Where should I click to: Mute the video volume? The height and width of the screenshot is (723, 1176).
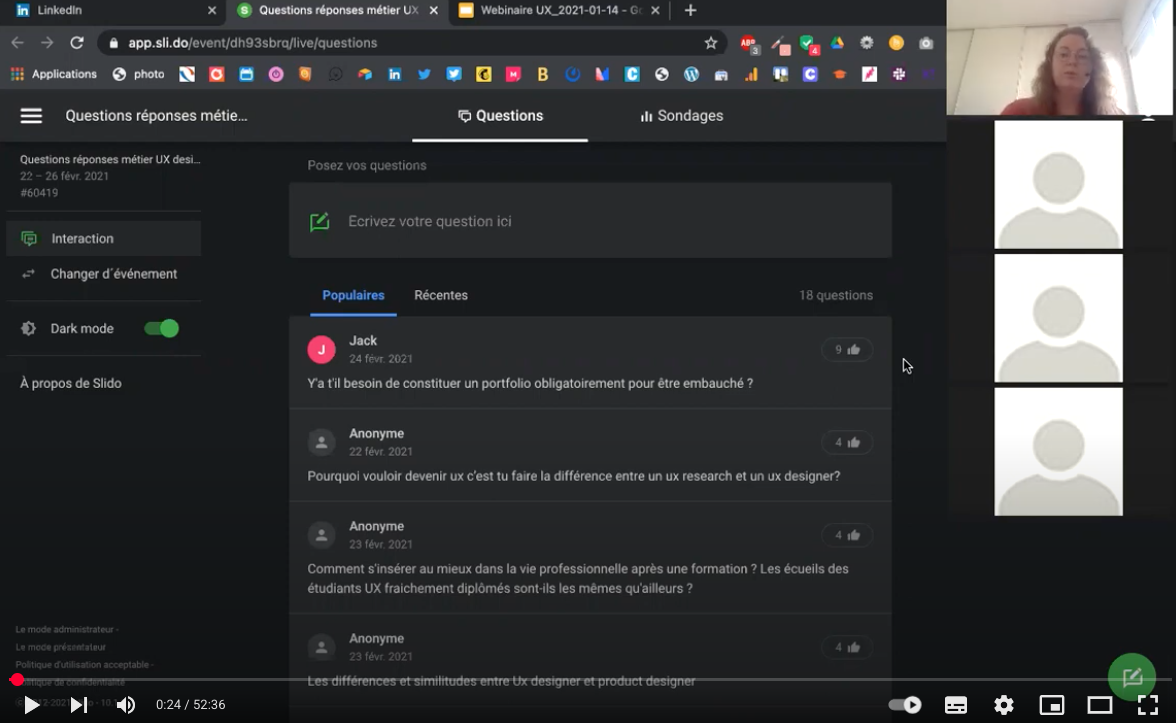(x=126, y=704)
